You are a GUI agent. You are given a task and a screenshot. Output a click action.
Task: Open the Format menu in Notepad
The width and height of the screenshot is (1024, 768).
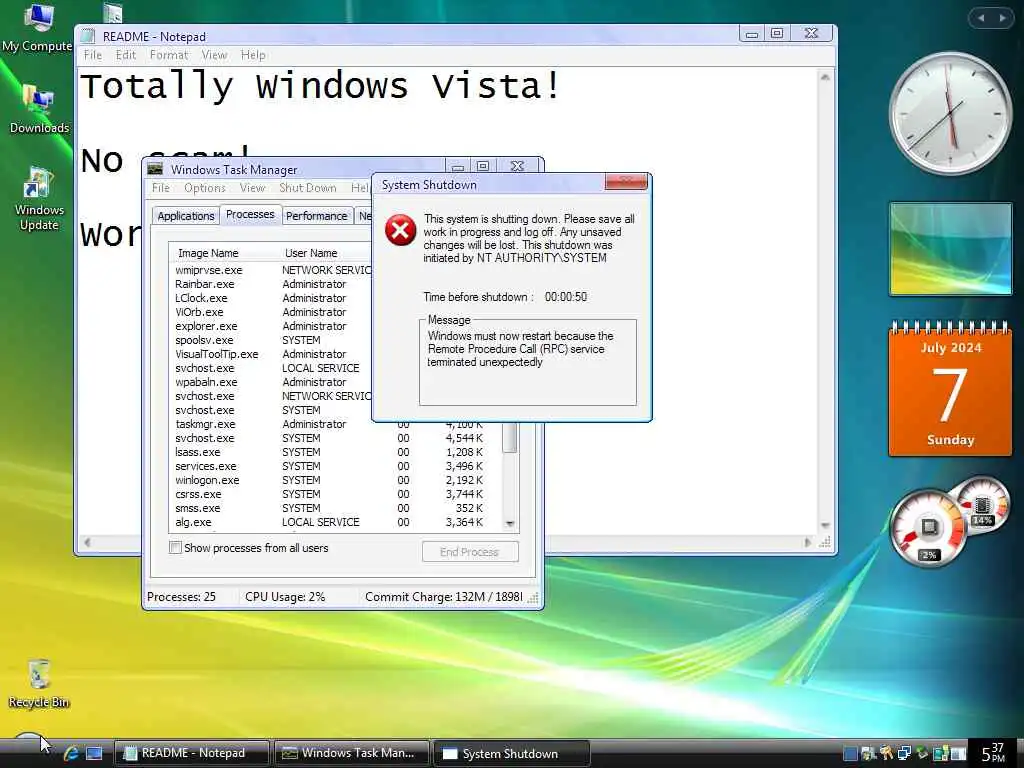(x=168, y=55)
